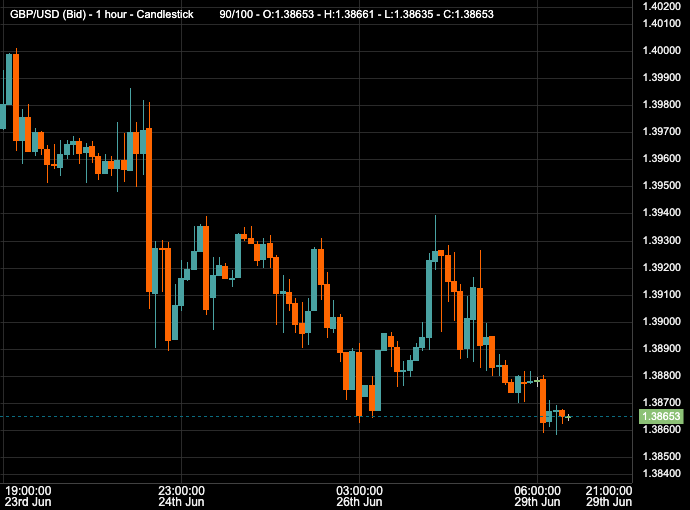
Task: Click the first orange candle starting at 1.40000
Action: 16,98
